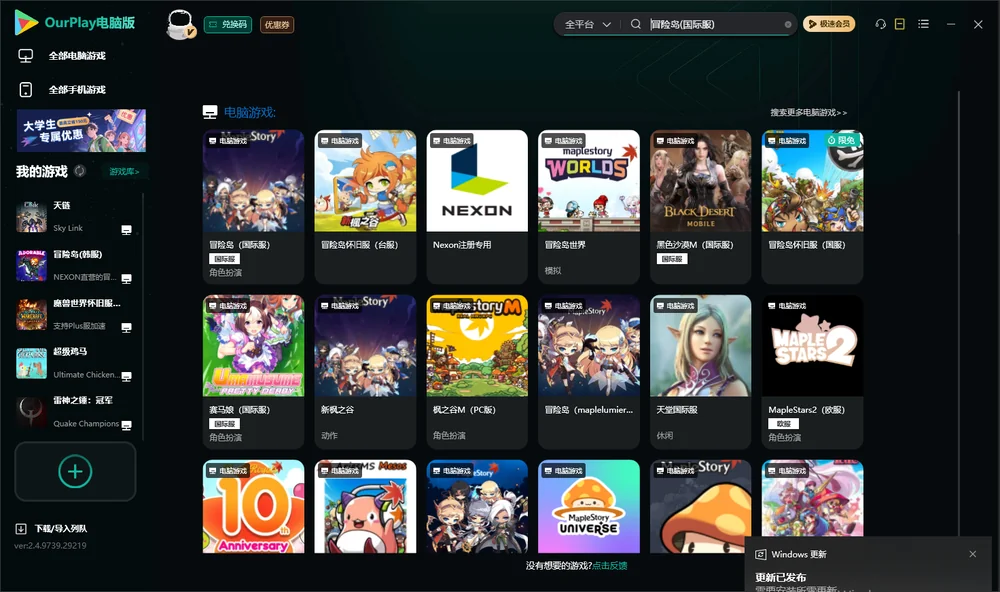The height and width of the screenshot is (592, 1000).
Task: Click the yellow mini-window mode icon
Action: click(900, 24)
